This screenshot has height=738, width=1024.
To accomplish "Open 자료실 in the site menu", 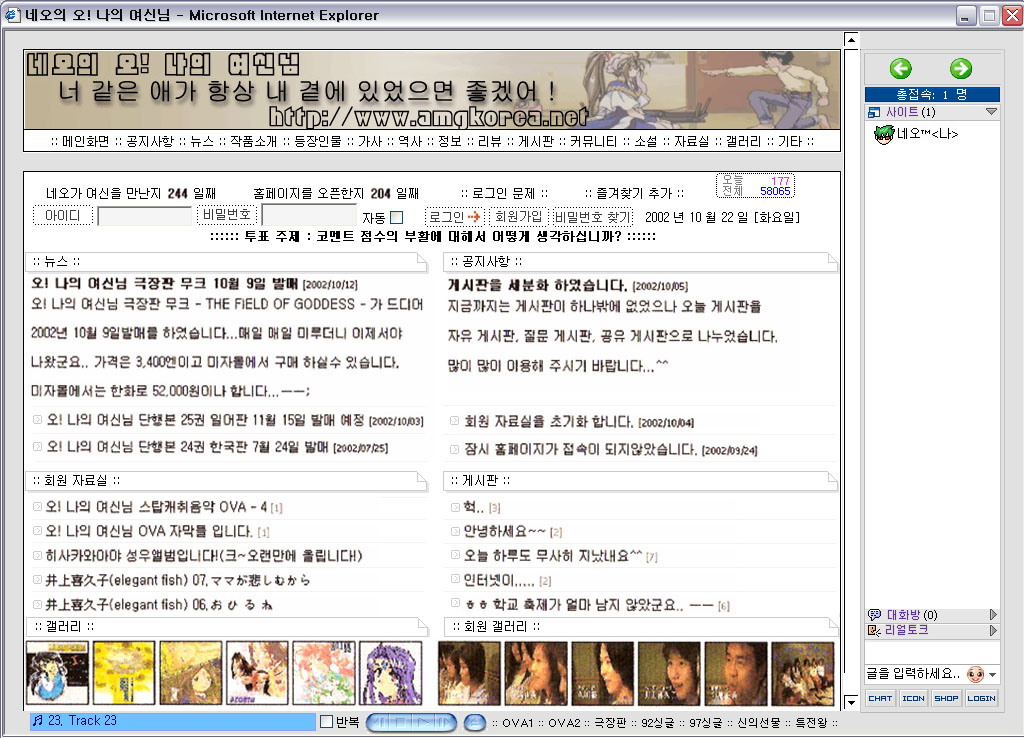I will pos(692,141).
